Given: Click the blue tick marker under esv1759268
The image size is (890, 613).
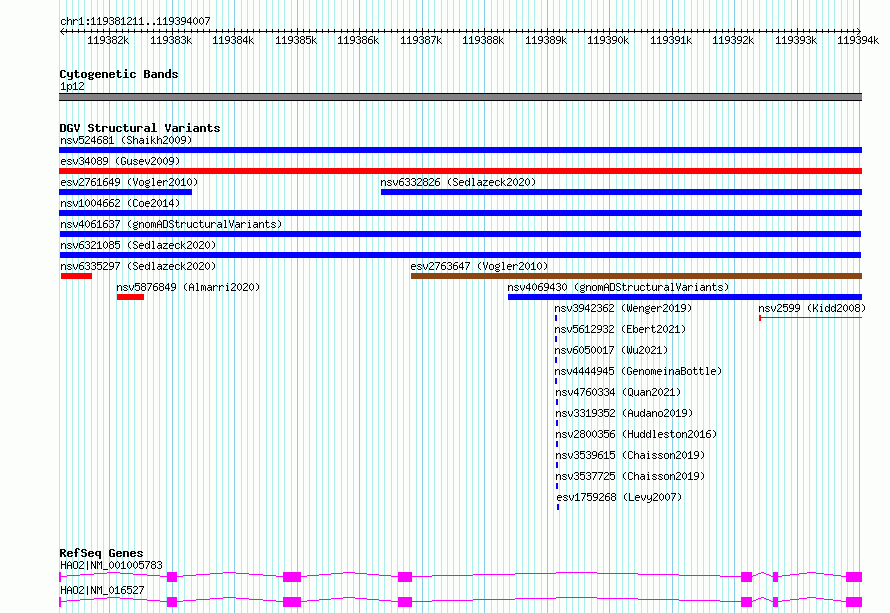Looking at the screenshot, I should [x=558, y=507].
